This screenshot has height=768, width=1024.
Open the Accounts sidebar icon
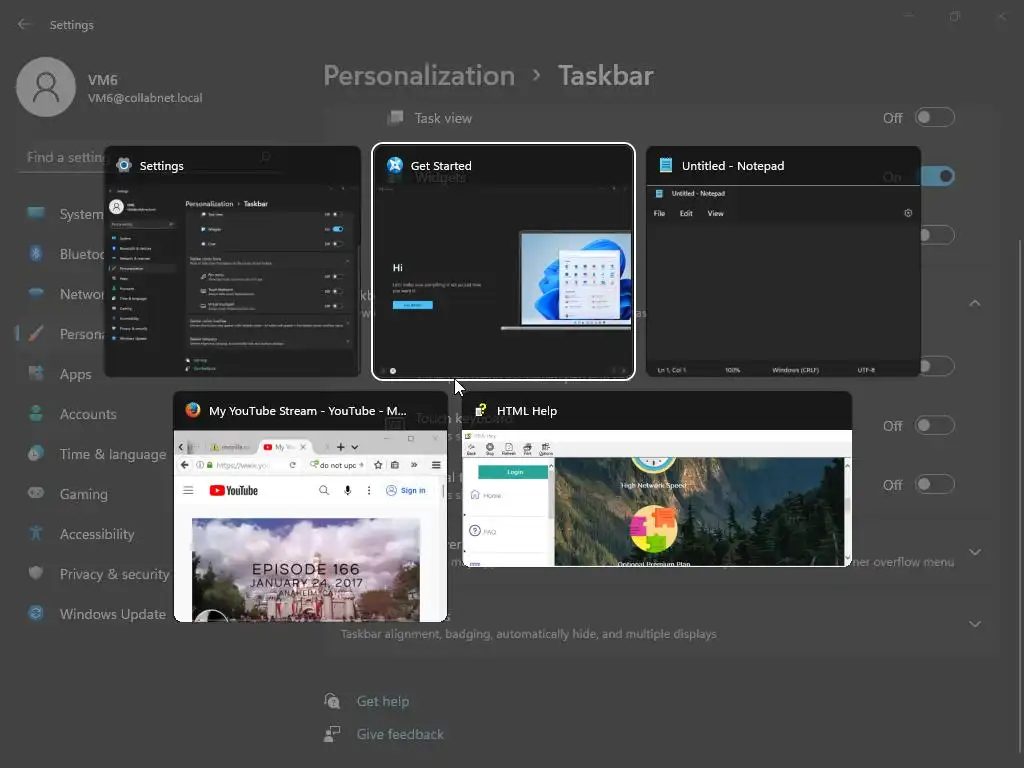(x=36, y=413)
